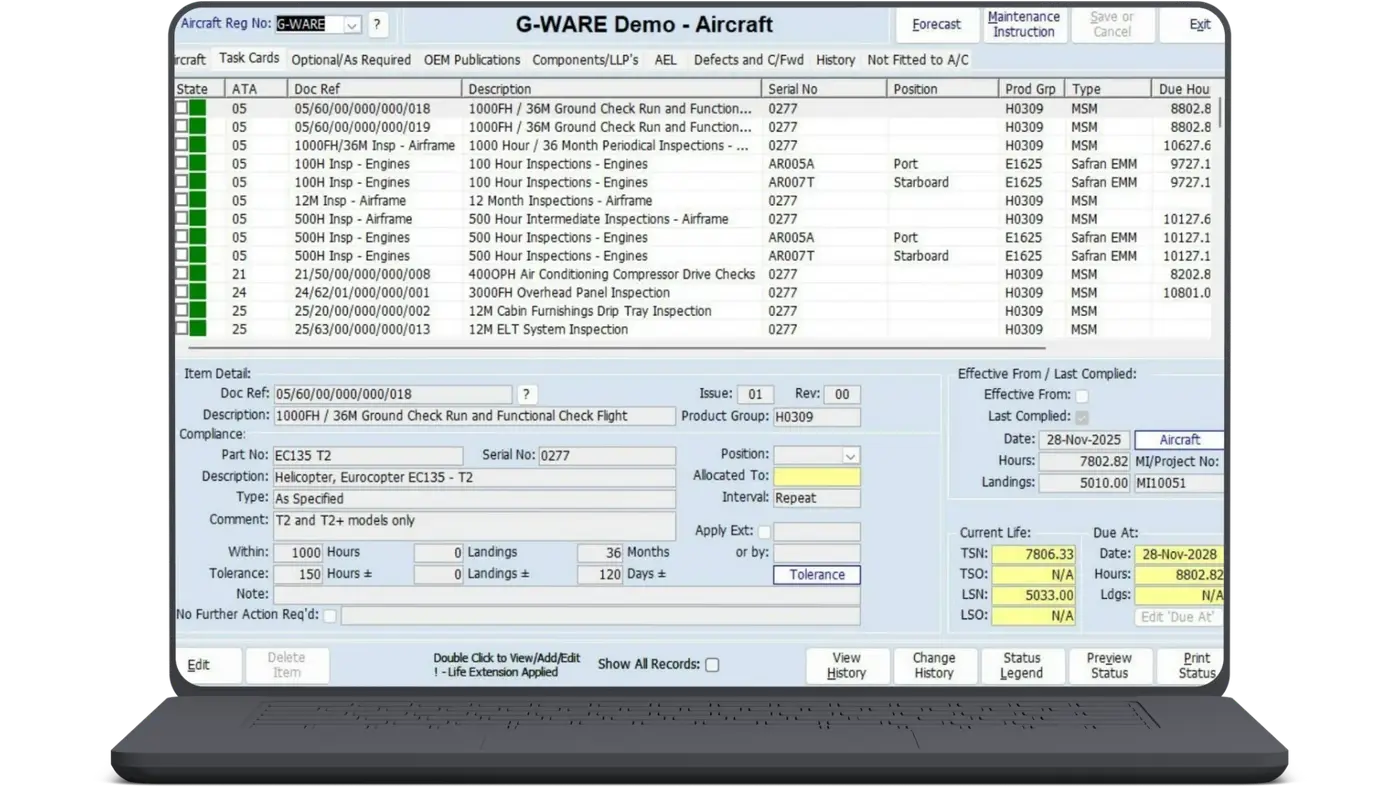This screenshot has width=1400, height=788.
Task: Click Preview Status button
Action: pyautogui.click(x=1109, y=666)
